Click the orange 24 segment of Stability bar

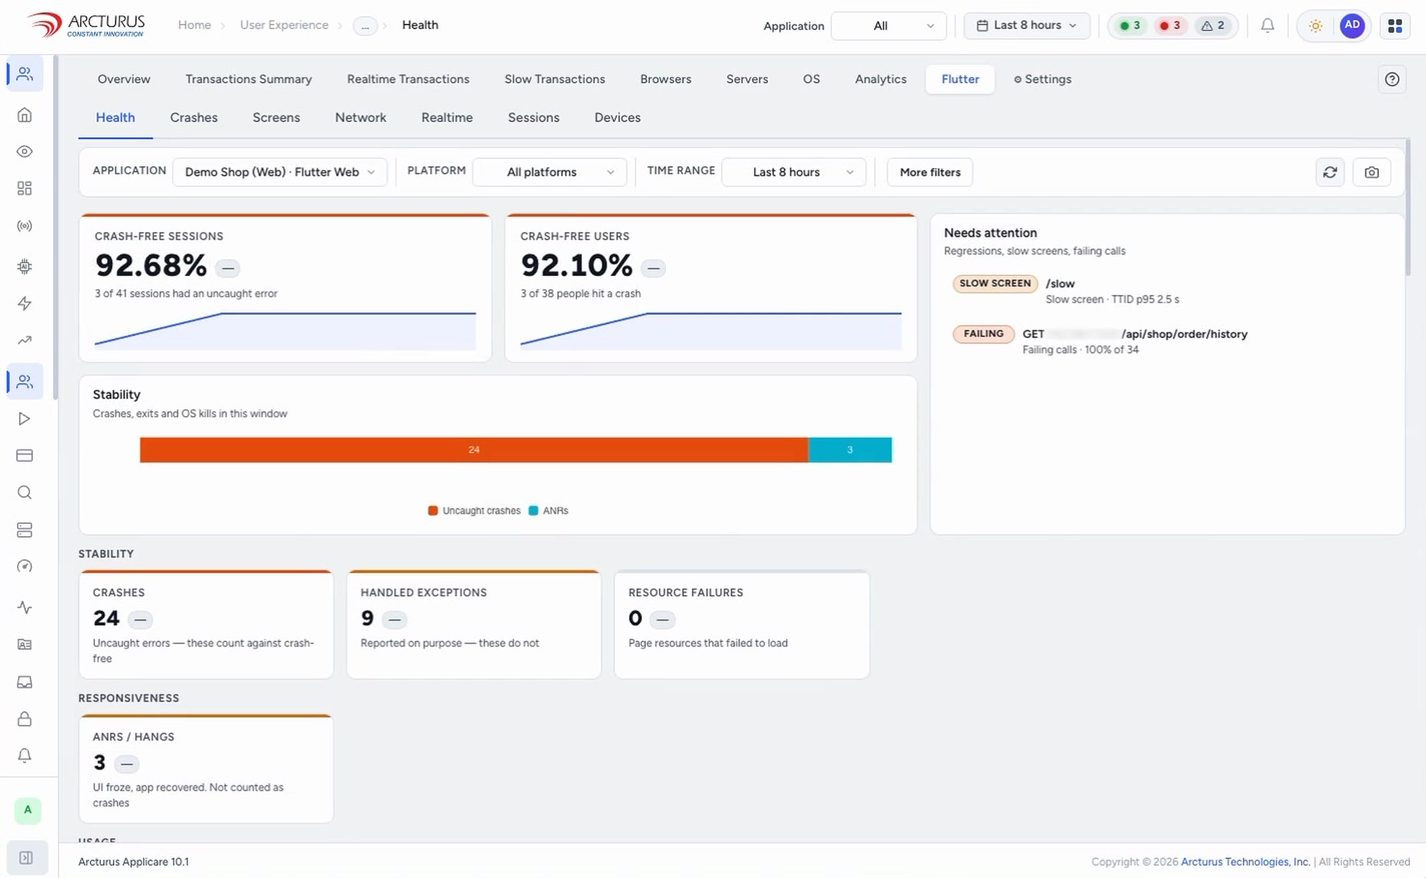[474, 450]
